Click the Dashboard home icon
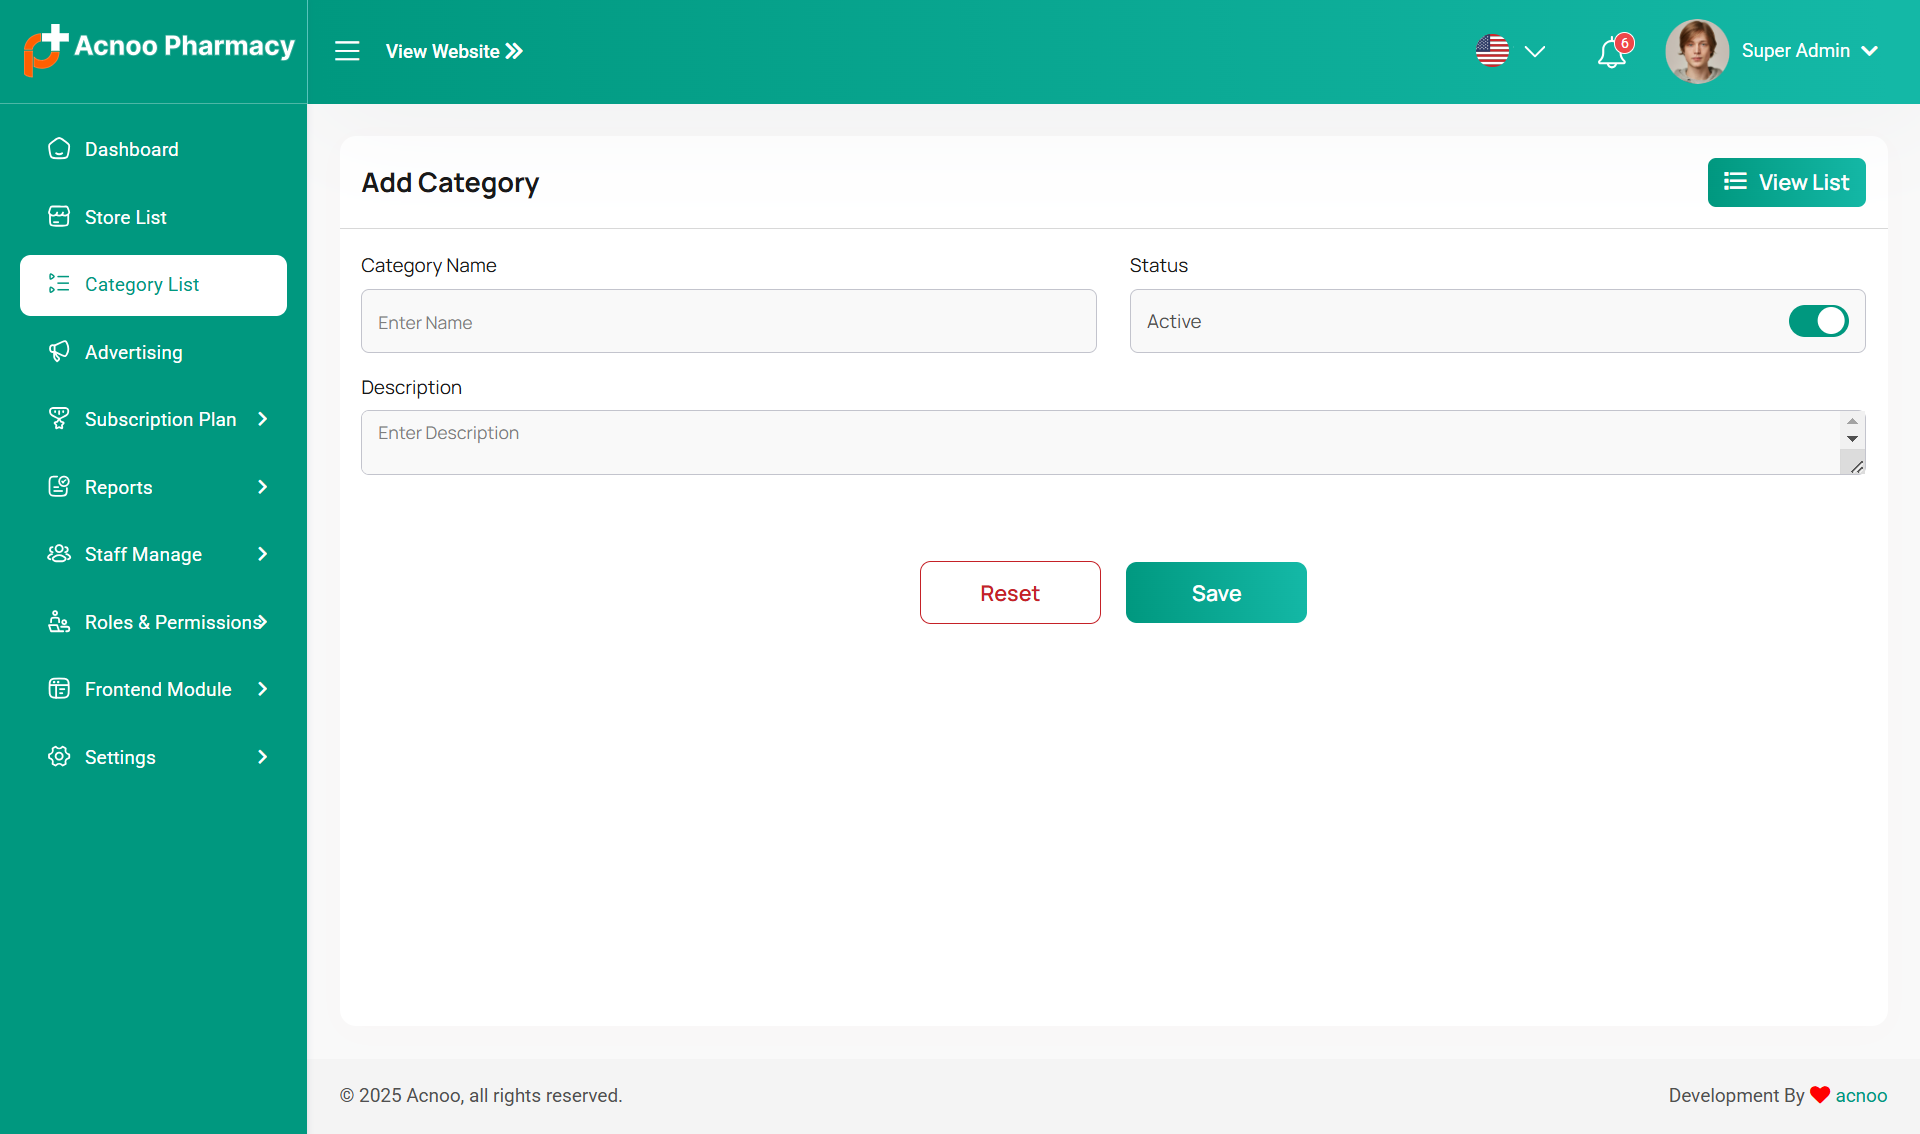Image resolution: width=1920 pixels, height=1134 pixels. click(59, 149)
